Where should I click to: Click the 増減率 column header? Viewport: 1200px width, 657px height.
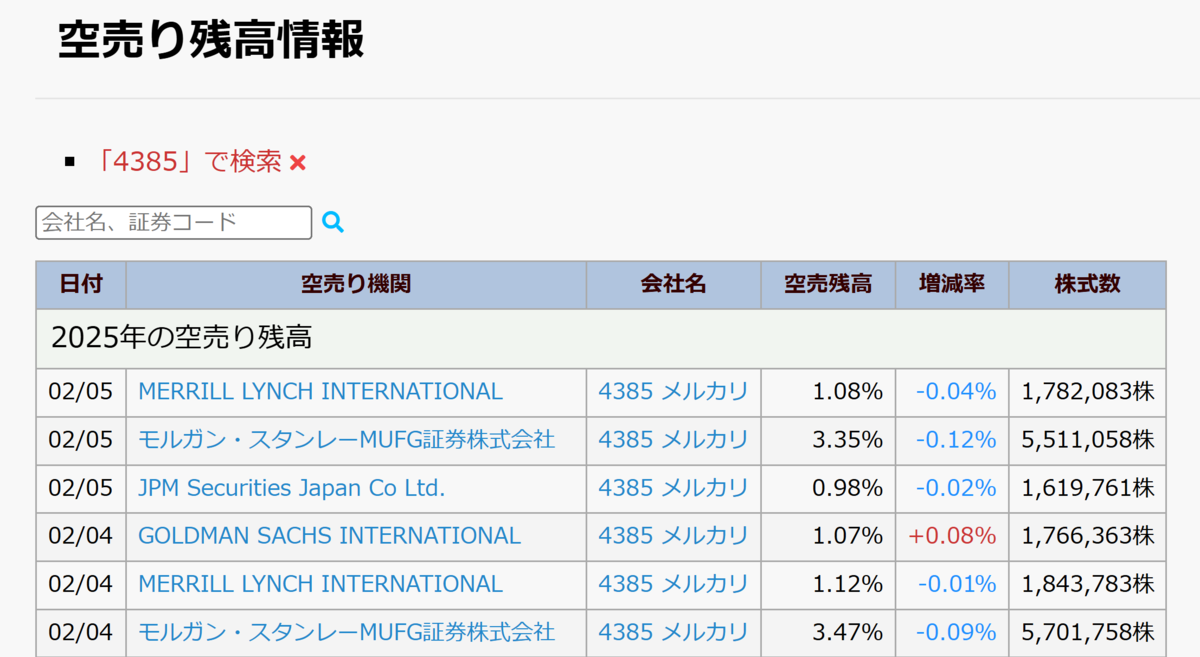click(952, 285)
